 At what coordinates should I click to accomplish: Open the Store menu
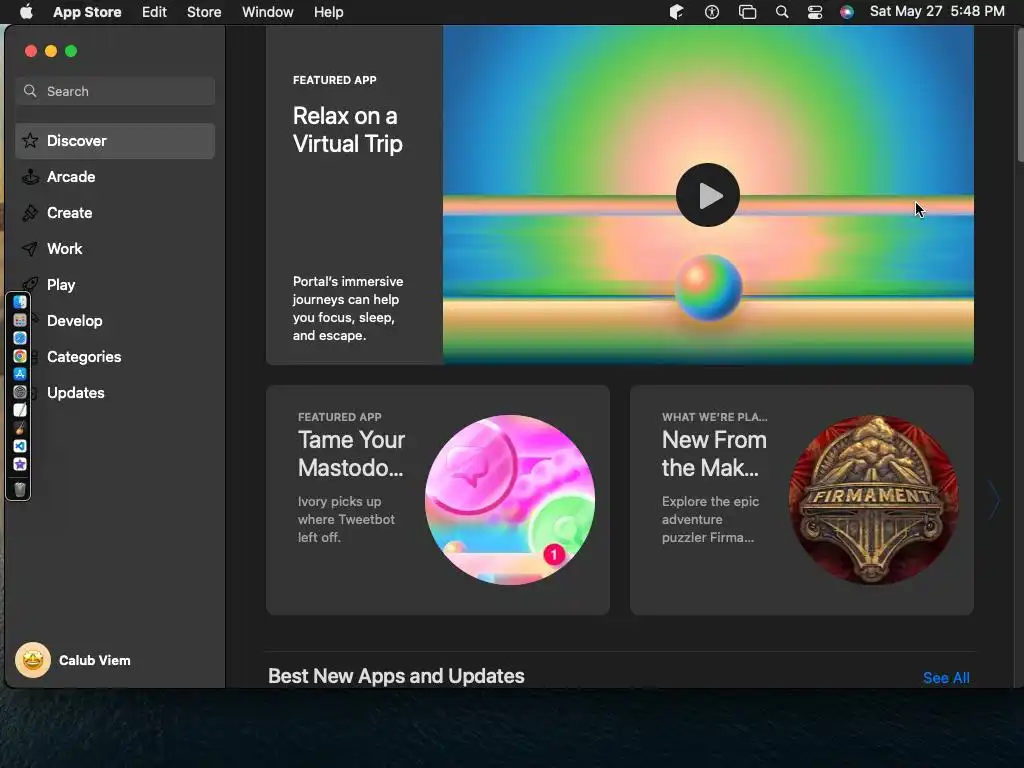click(204, 12)
